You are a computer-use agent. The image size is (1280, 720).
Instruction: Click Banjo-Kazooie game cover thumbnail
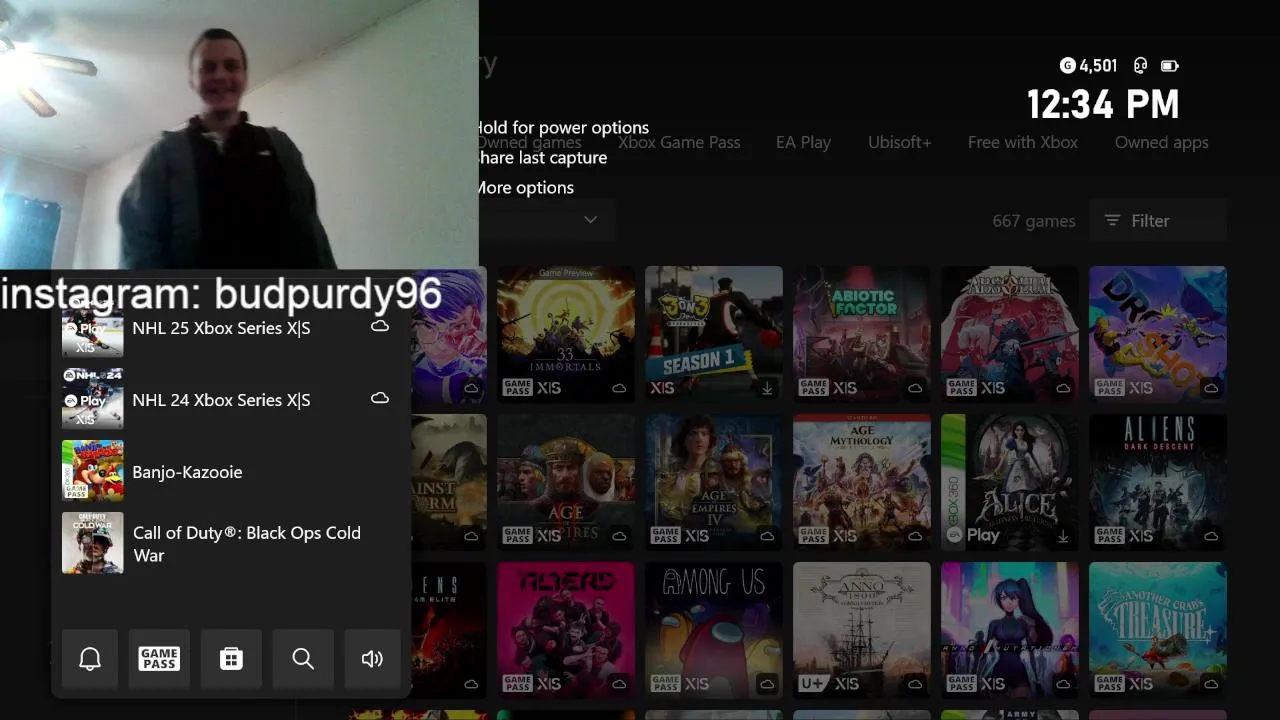pyautogui.click(x=93, y=470)
